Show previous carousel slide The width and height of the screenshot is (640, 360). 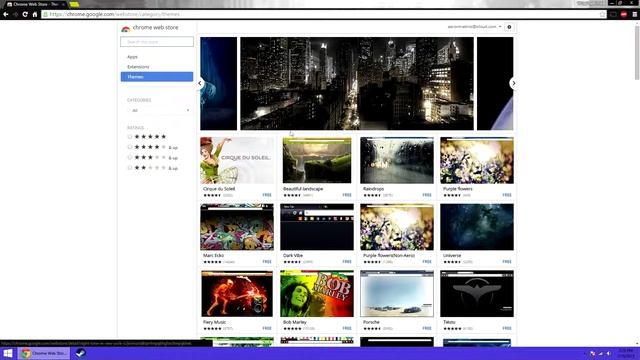click(200, 83)
